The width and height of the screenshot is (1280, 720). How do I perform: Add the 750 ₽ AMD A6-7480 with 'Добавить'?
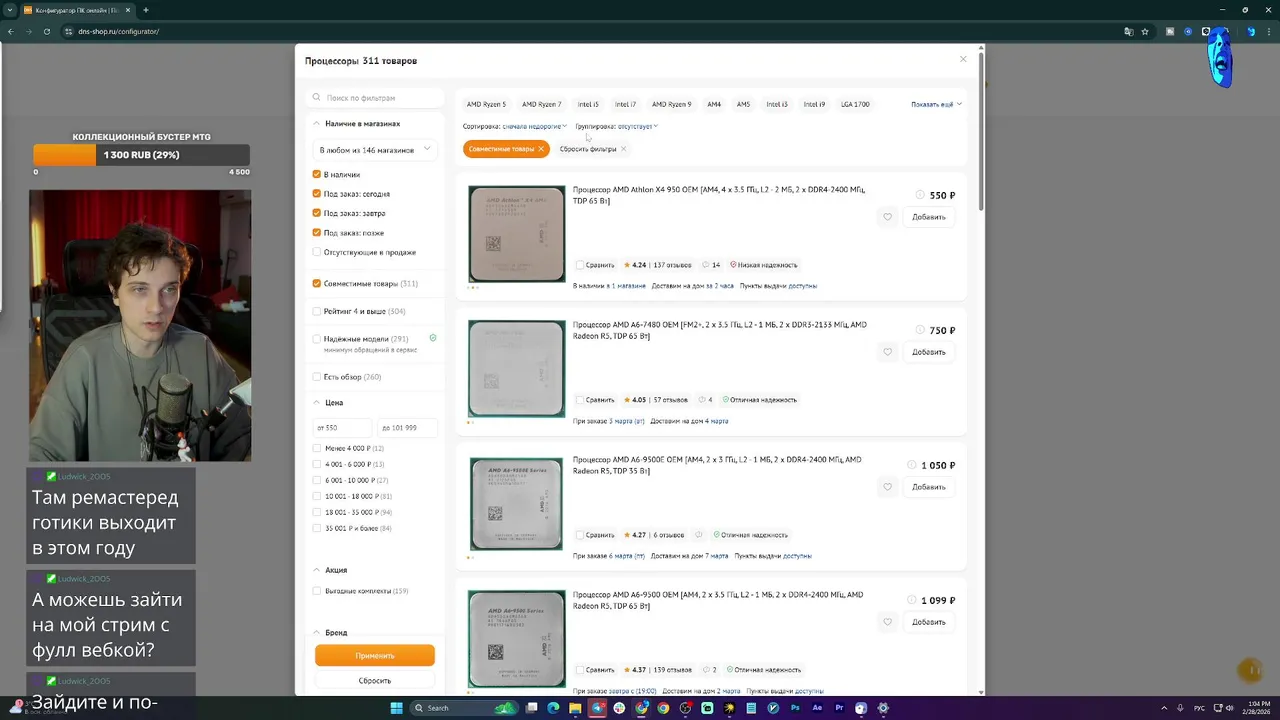929,352
